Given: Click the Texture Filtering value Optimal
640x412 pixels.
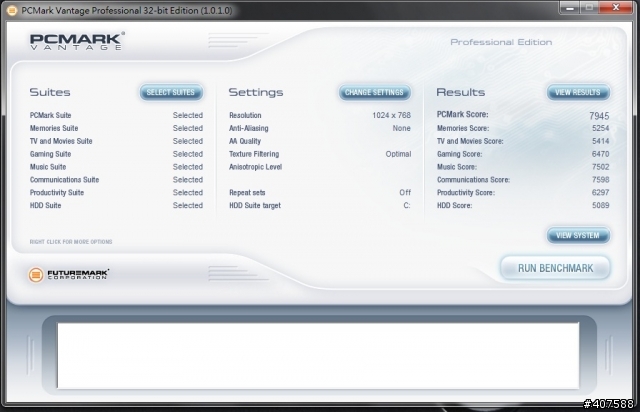Looking at the screenshot, I should point(398,154).
